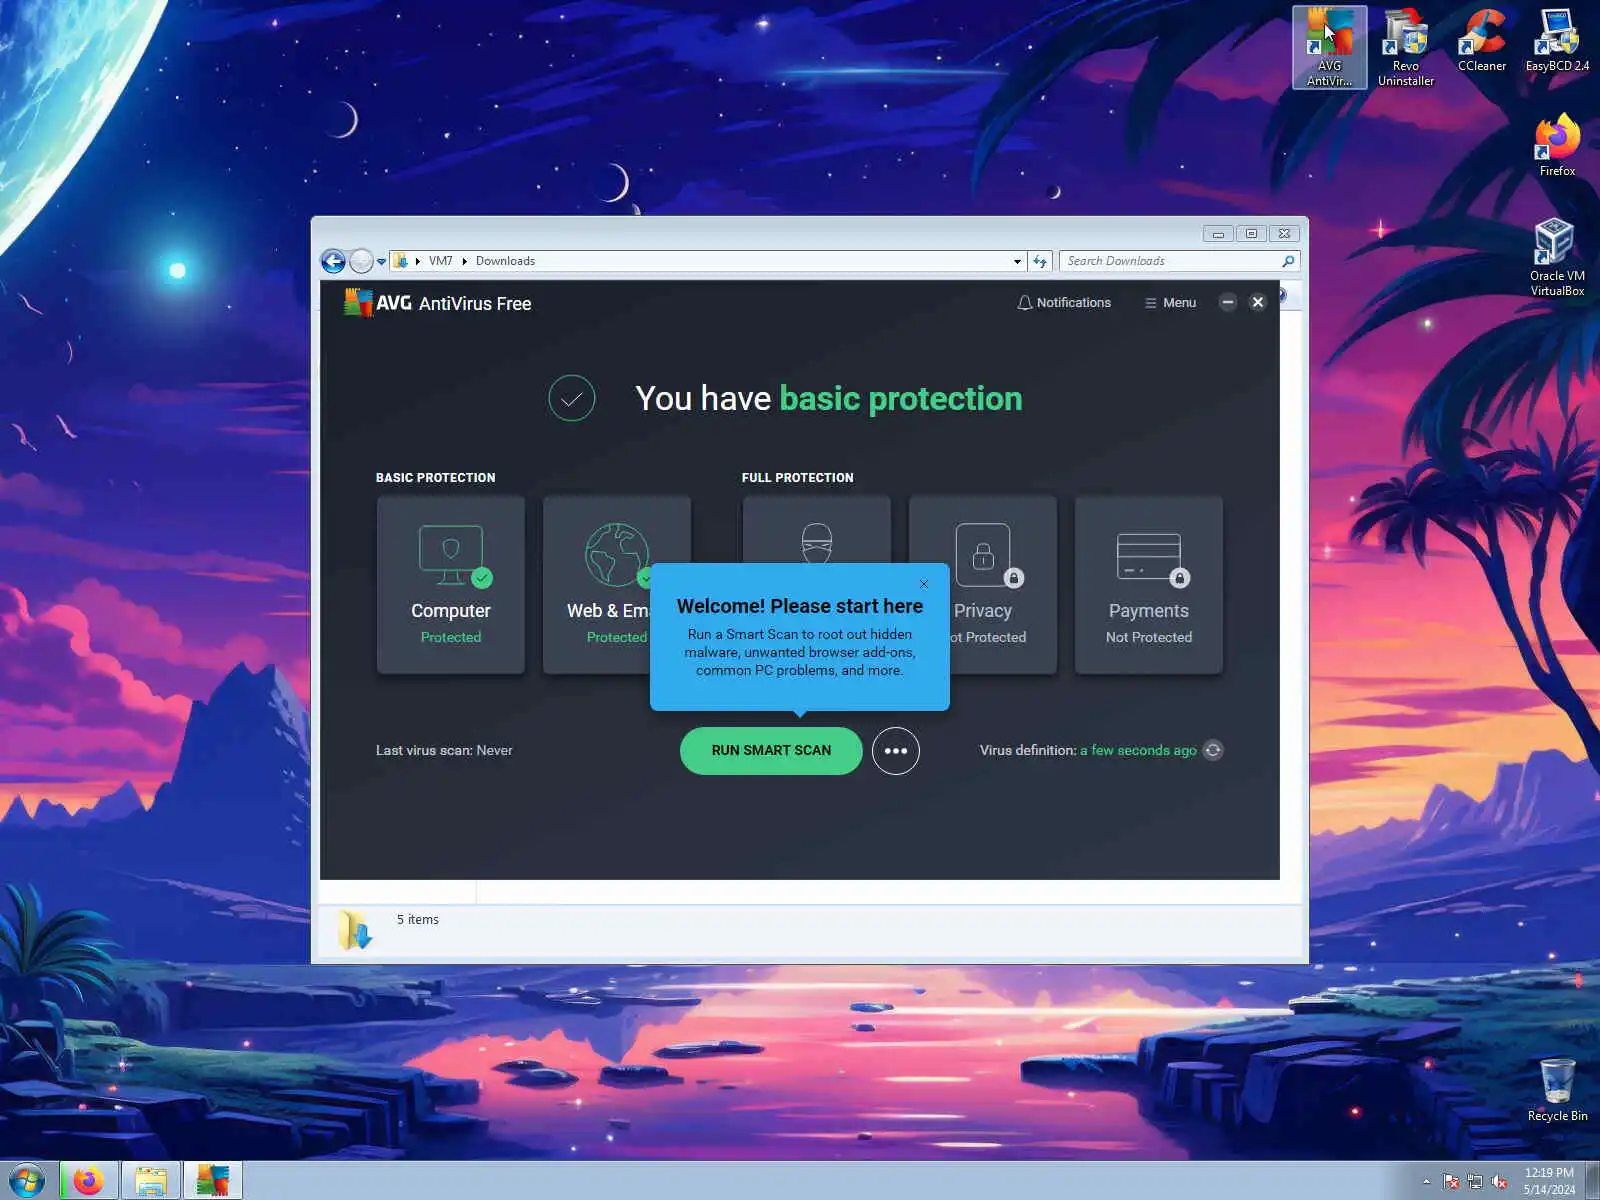This screenshot has height=1200, width=1600.
Task: Click the Show desktop button
Action: 1592,1181
